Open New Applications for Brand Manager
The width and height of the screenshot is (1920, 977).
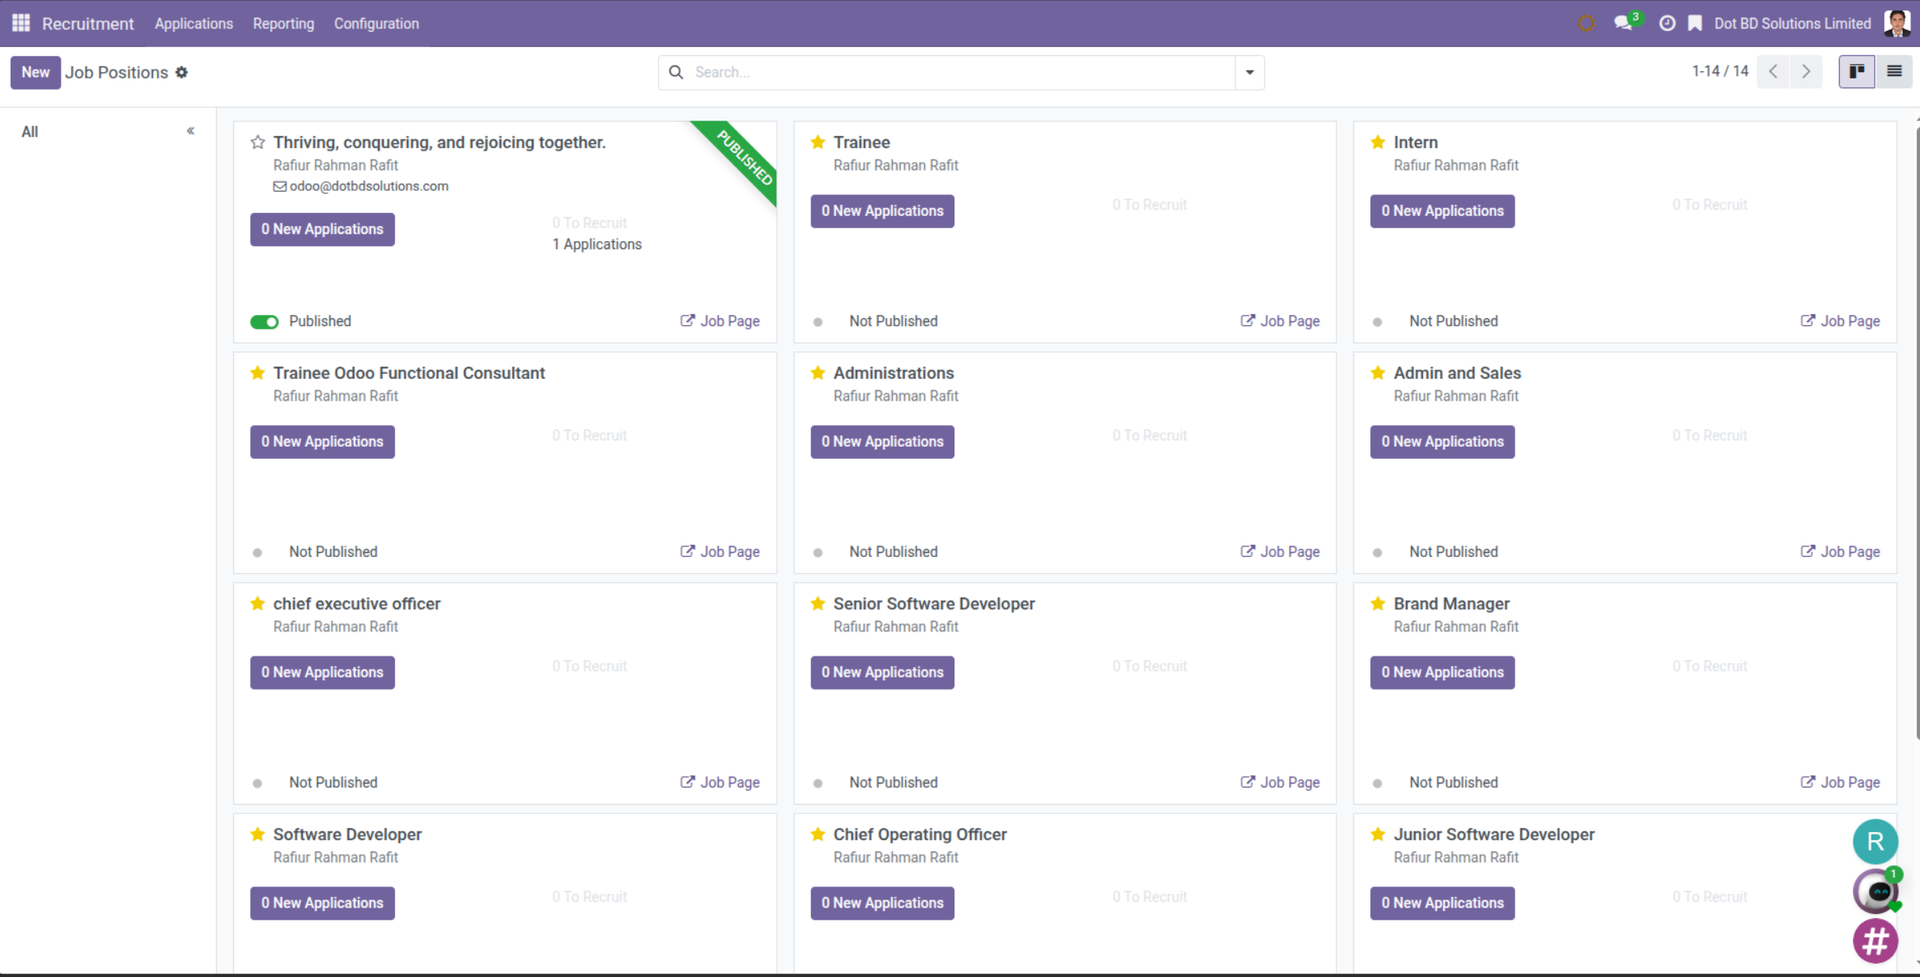tap(1442, 672)
